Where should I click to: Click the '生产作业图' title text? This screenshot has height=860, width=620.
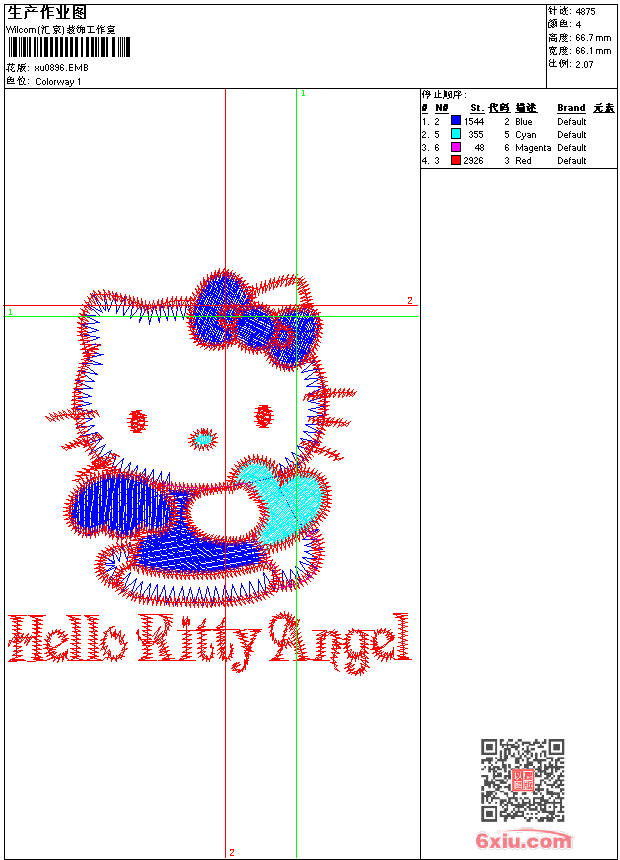point(47,12)
